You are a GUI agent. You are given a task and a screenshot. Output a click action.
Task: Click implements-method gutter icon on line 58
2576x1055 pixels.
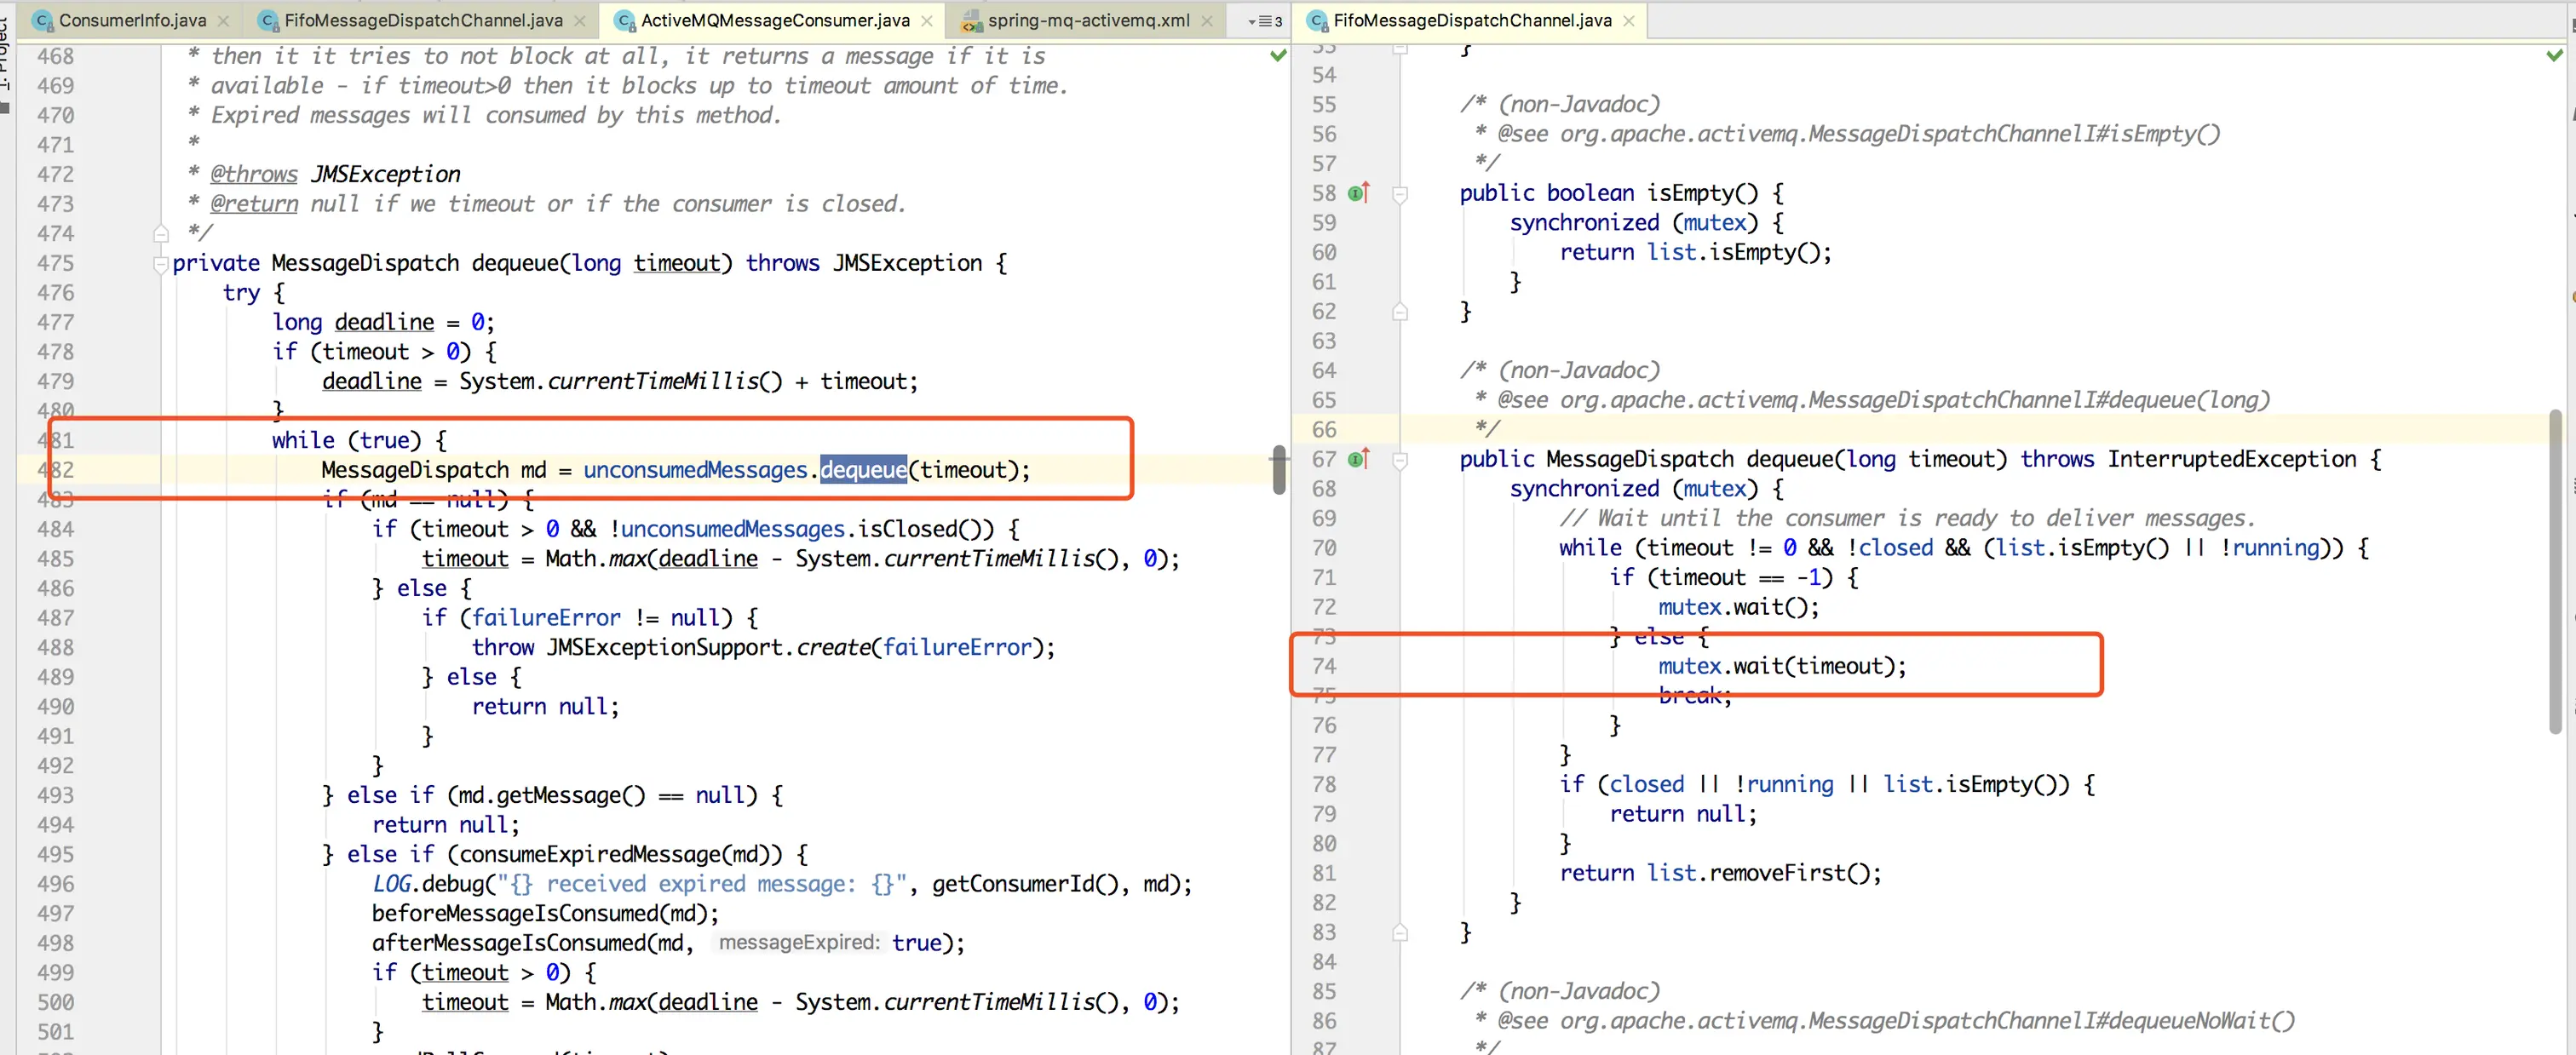(1358, 193)
